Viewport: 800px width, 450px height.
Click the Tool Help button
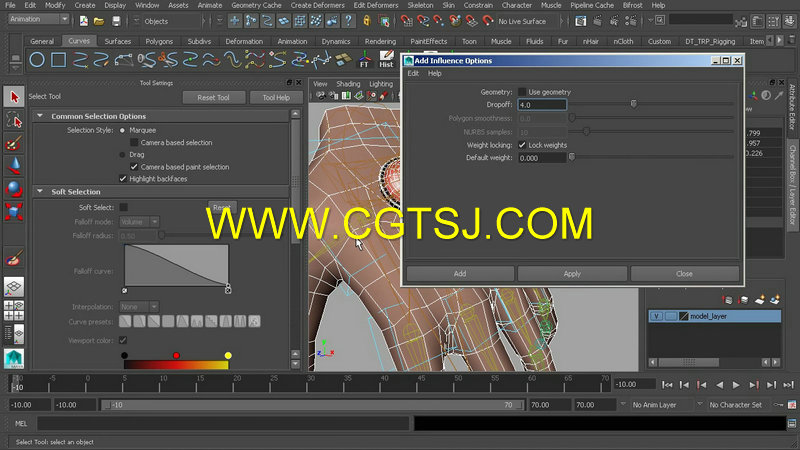(x=276, y=97)
